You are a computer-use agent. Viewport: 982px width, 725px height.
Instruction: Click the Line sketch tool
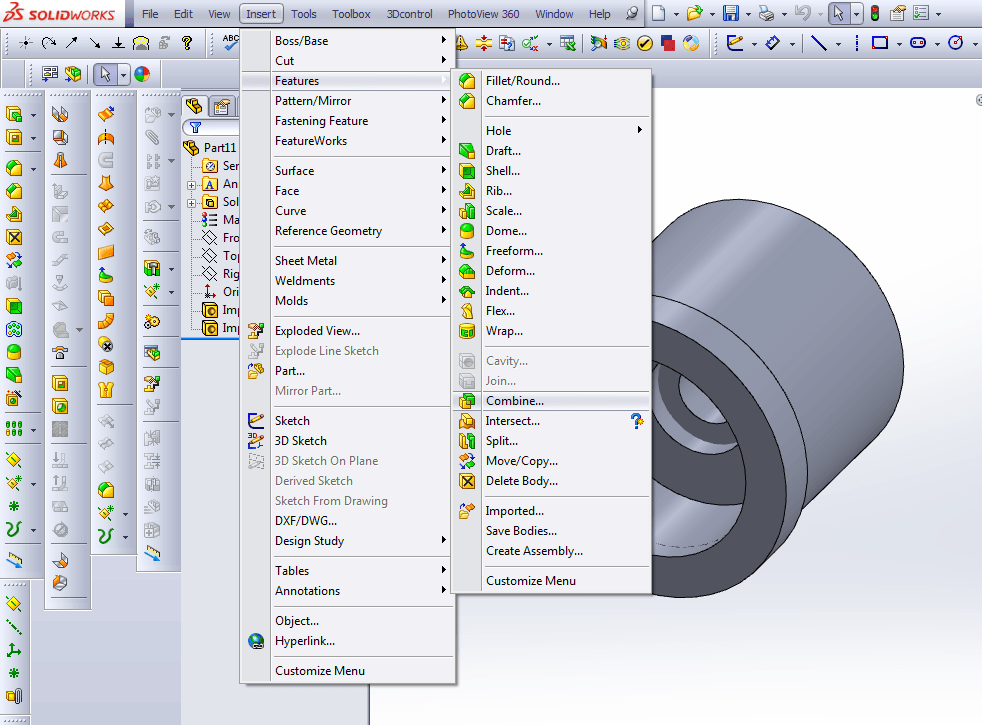[819, 43]
